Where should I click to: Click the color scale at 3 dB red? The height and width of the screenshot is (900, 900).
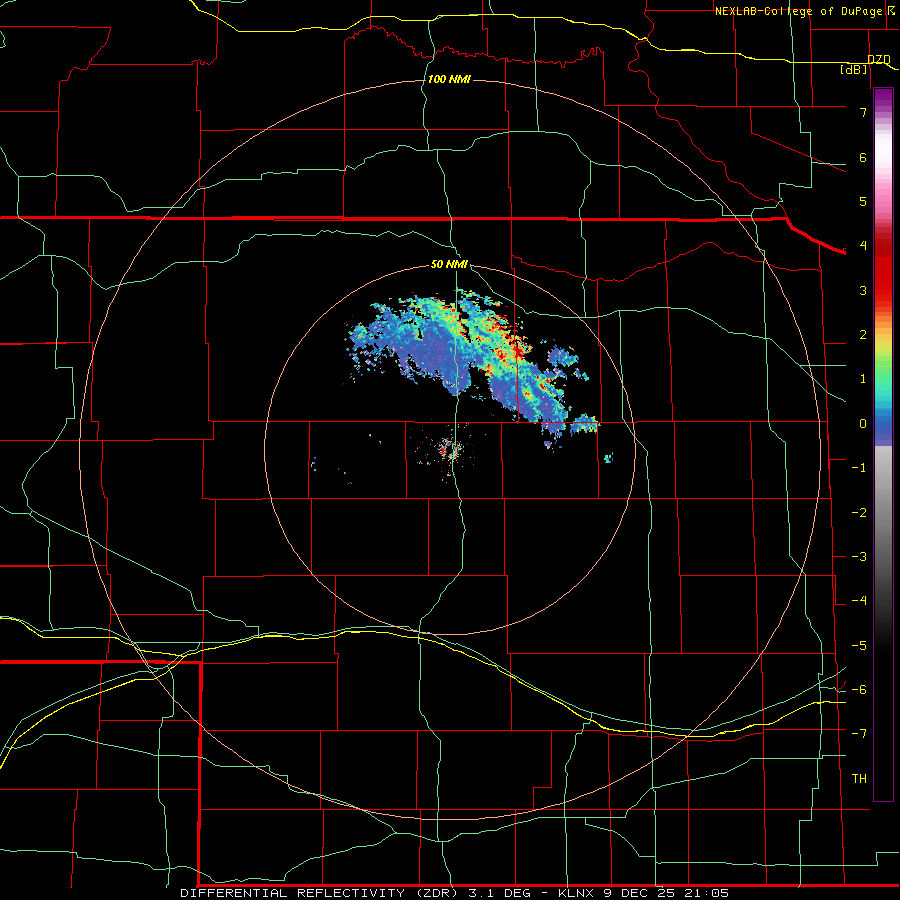pos(883,290)
